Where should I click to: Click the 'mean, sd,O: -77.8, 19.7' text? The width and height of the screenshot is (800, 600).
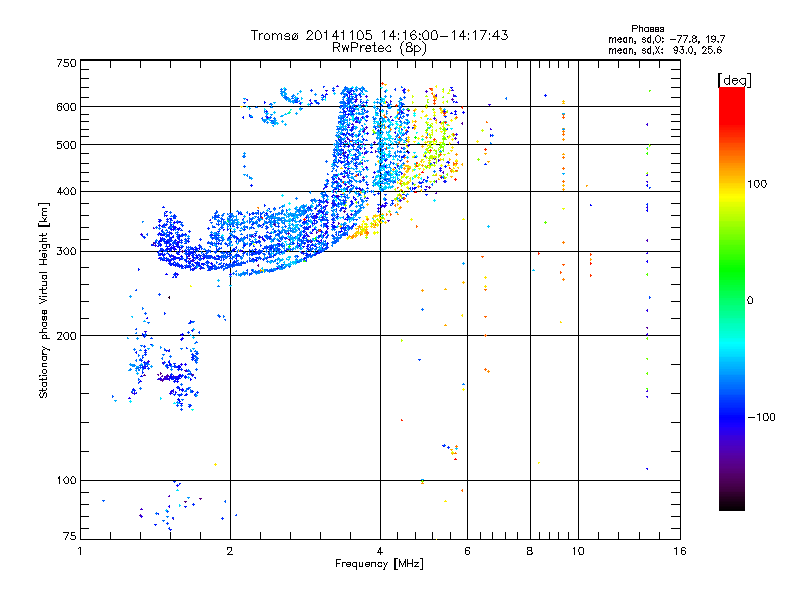666,39
